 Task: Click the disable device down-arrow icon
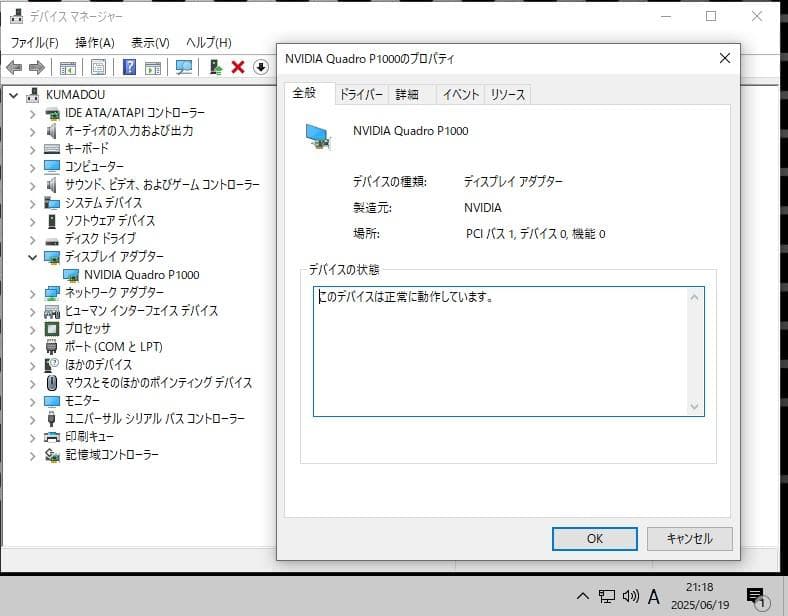point(260,67)
